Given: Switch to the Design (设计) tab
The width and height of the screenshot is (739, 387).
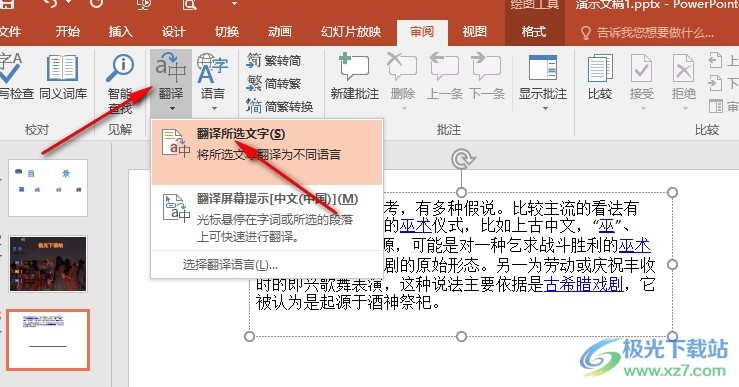Looking at the screenshot, I should [173, 32].
